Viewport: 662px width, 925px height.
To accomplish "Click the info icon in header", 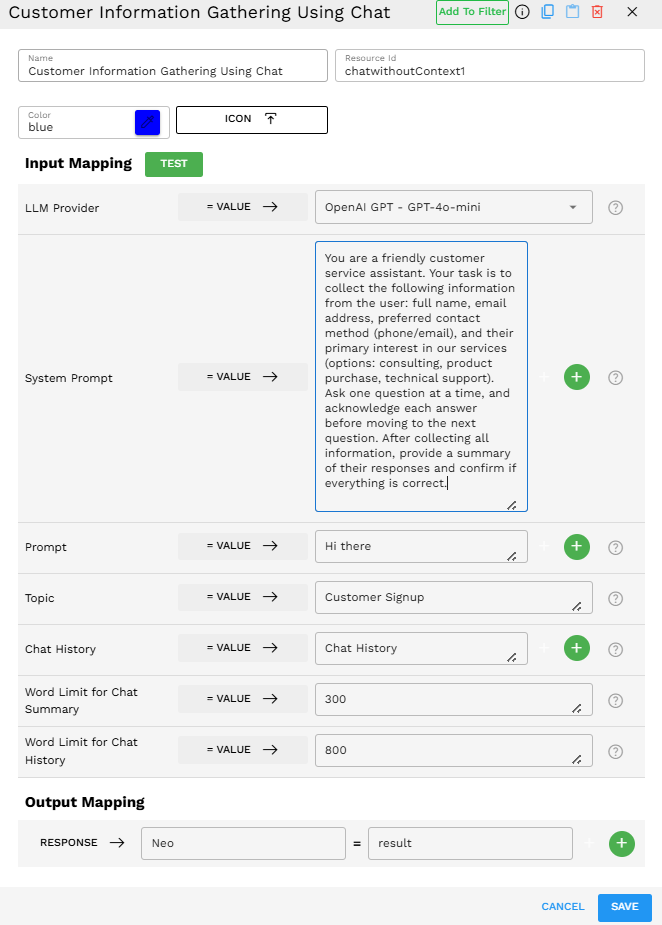I will tap(522, 12).
